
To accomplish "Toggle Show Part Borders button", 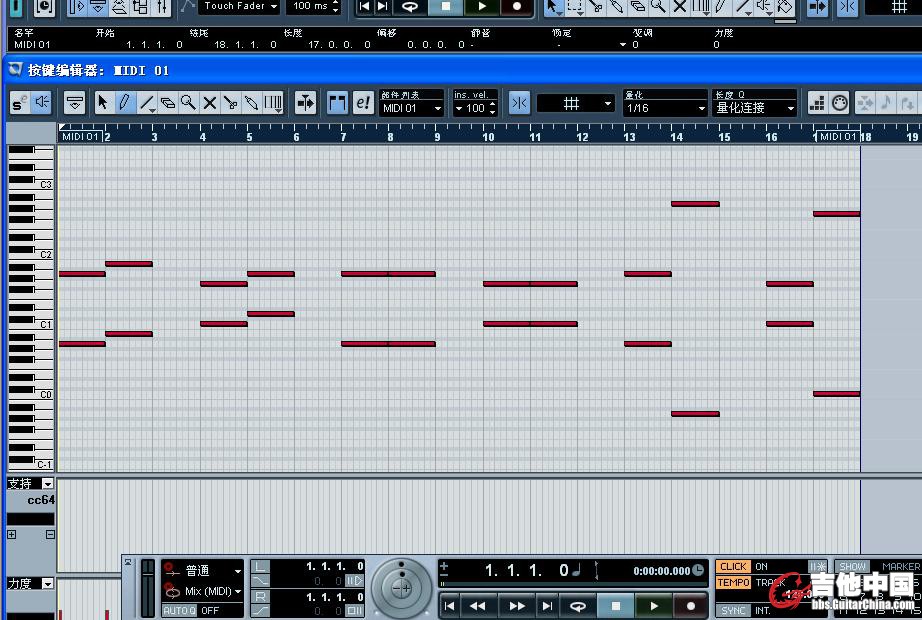I will pyautogui.click(x=337, y=103).
